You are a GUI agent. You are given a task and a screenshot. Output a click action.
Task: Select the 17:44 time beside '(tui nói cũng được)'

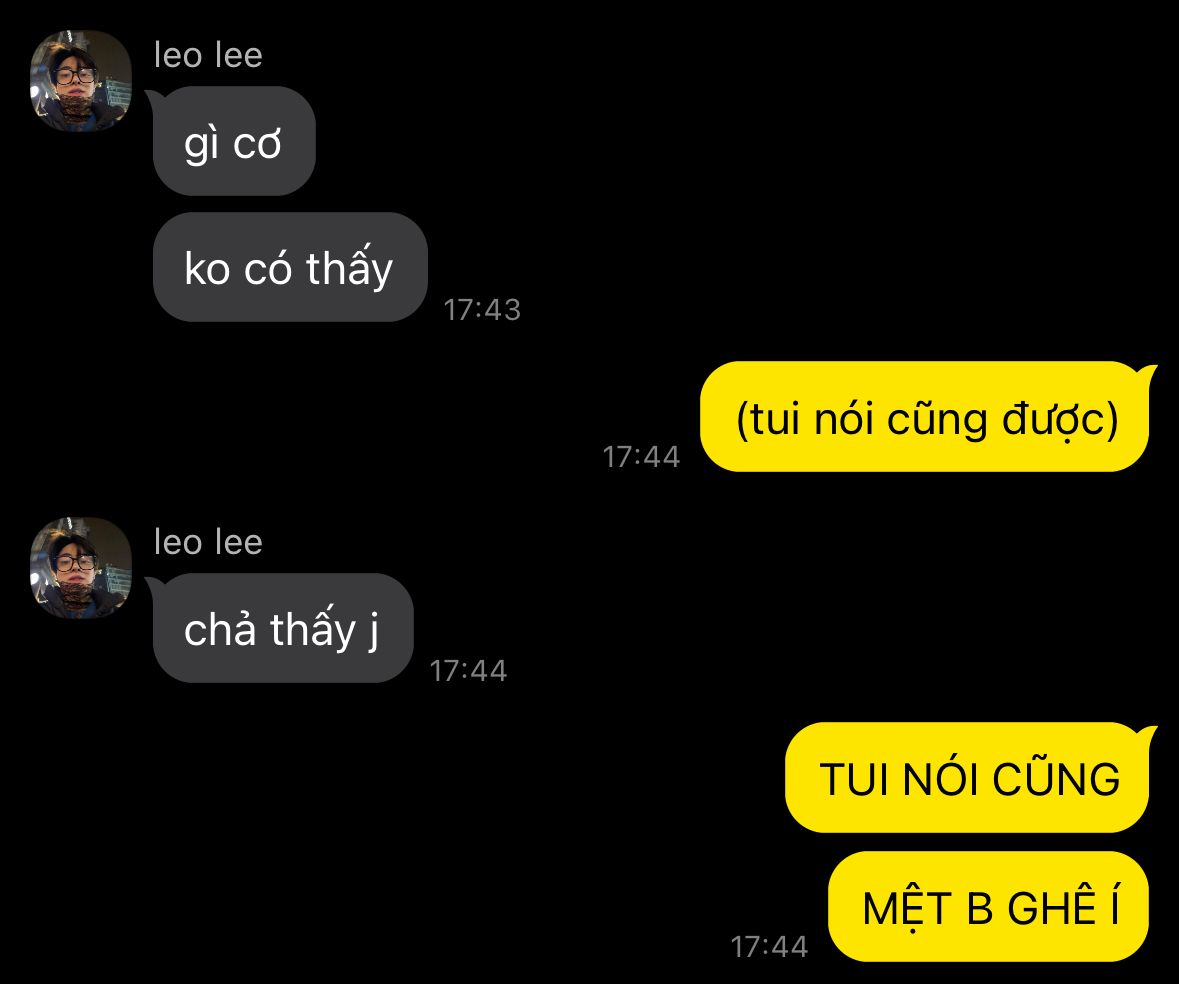[x=641, y=457]
